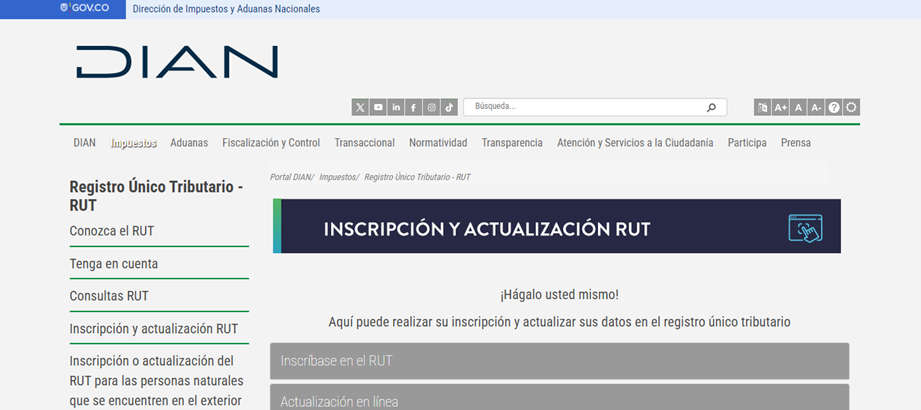
Task: Open DIAN's X (Twitter) profile icon
Action: 360,107
